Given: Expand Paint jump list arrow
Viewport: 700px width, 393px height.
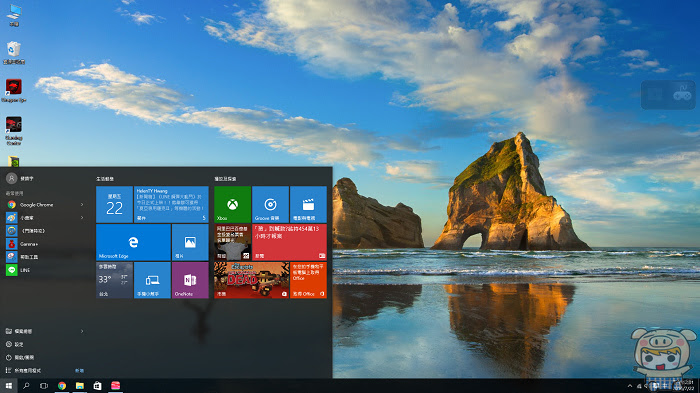Looking at the screenshot, I should (x=82, y=217).
